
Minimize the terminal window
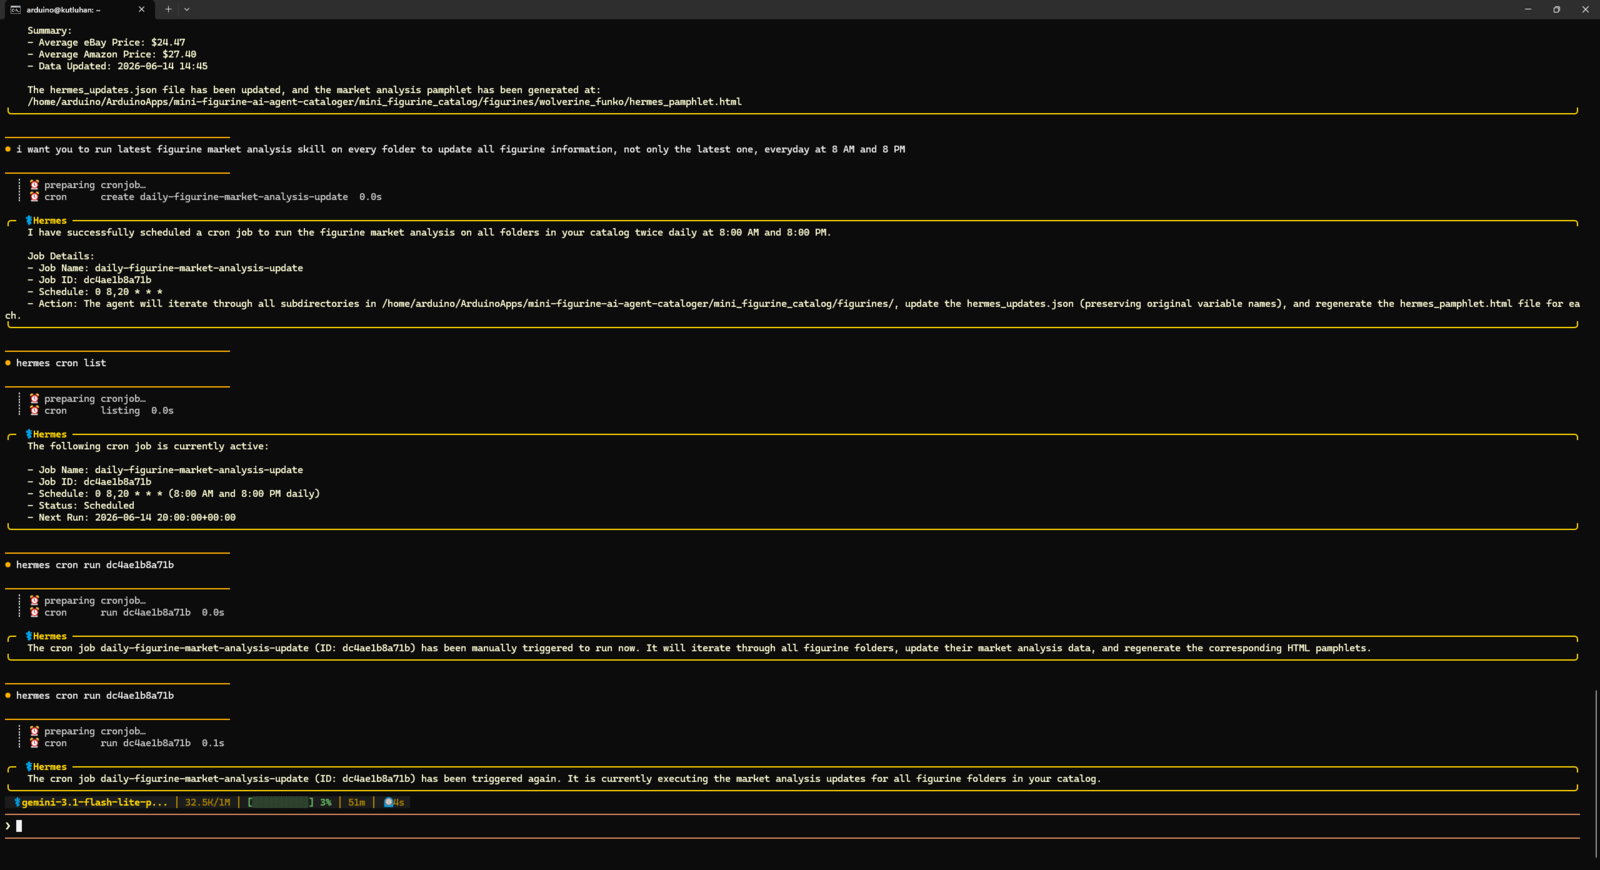(x=1528, y=9)
